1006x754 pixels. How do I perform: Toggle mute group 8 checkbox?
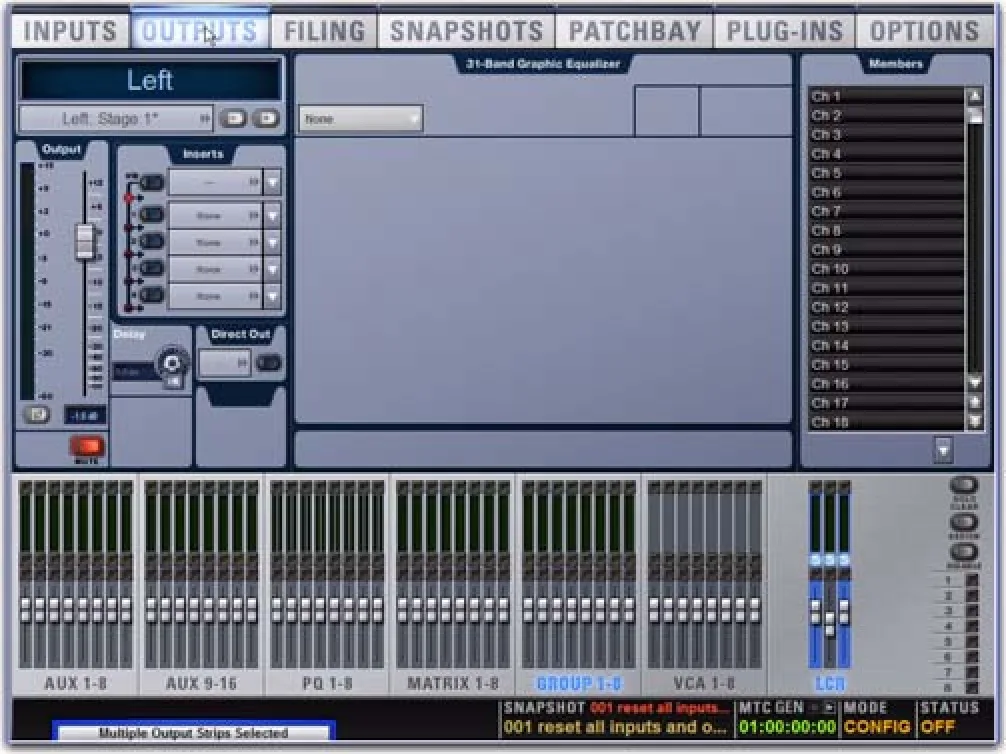click(x=972, y=687)
